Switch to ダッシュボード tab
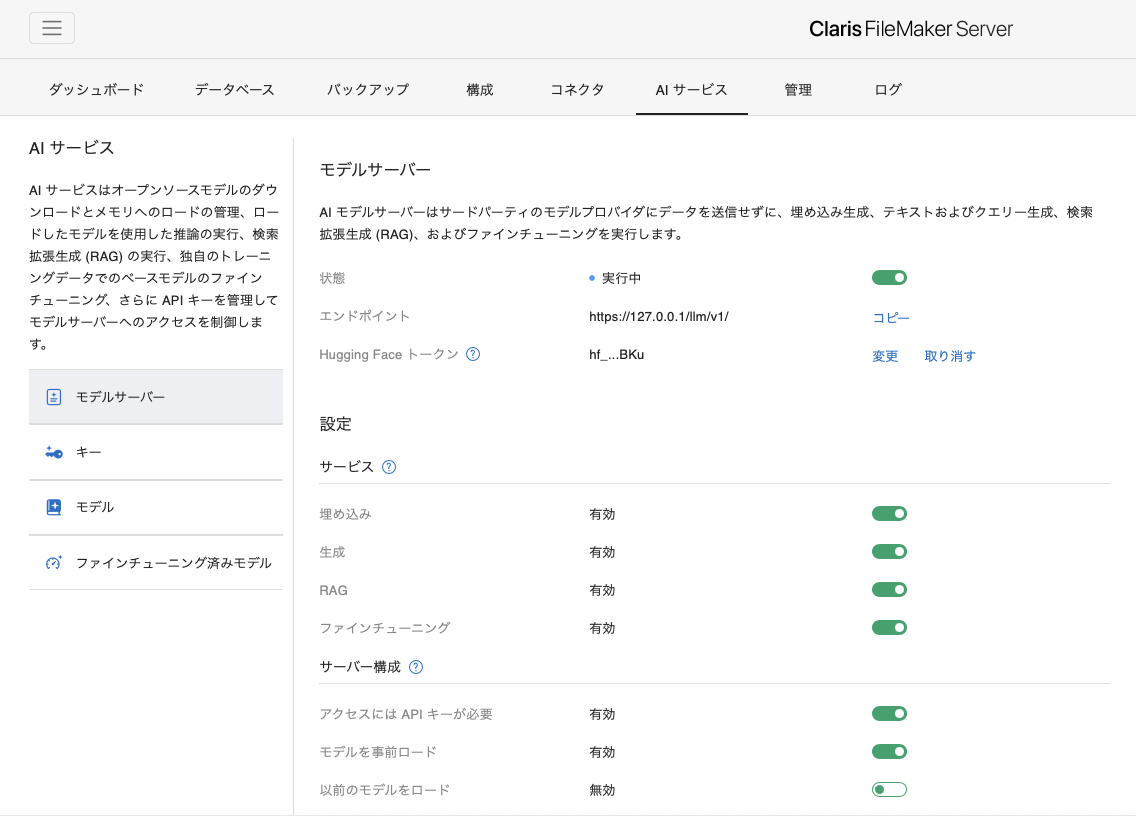This screenshot has width=1136, height=816. [96, 90]
